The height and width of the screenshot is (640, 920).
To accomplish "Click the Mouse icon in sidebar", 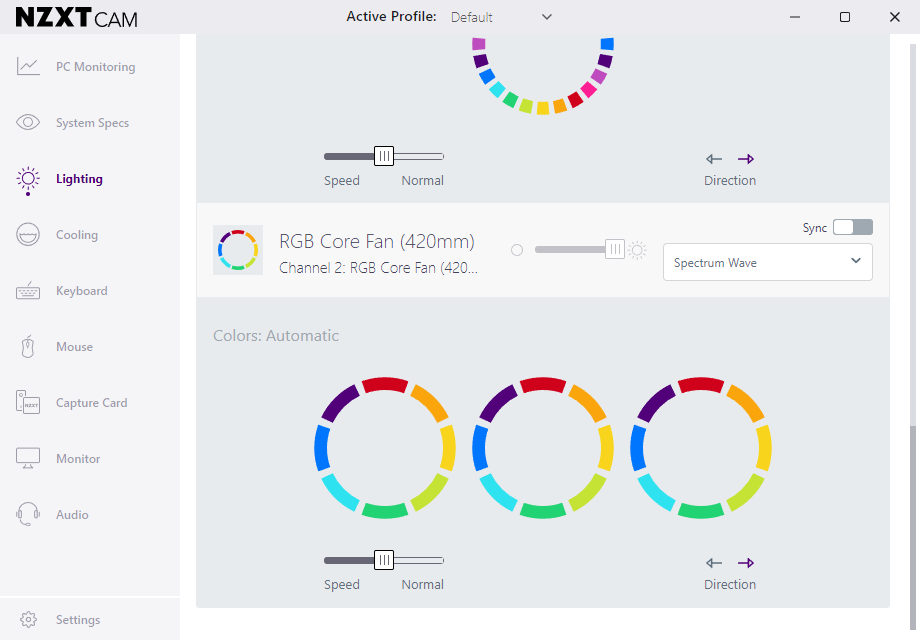I will pos(28,347).
